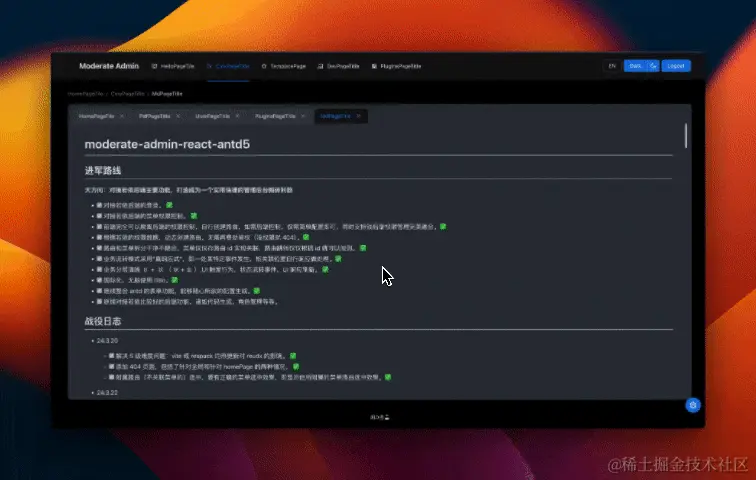The height and width of the screenshot is (480, 756).
Task: Click the Moderate Admin logo title
Action: 109,66
